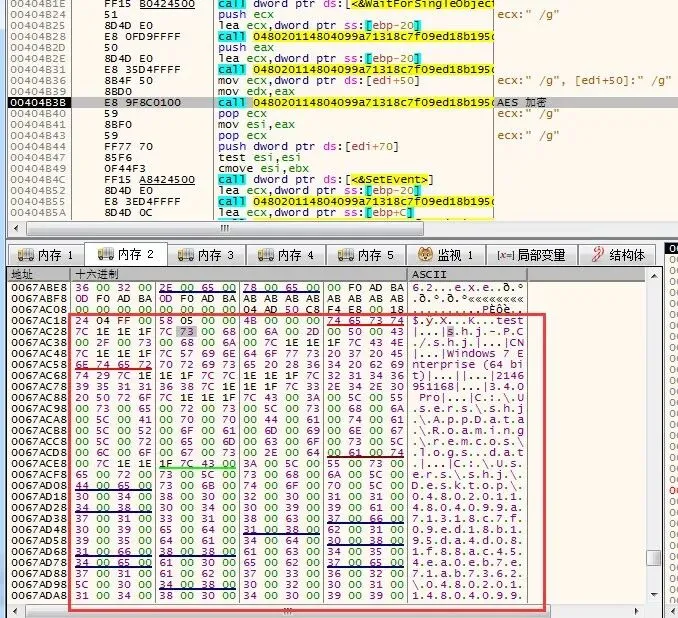Select disassembly address 00404B4C
Image resolution: width=678 pixels, height=618 pixels.
click(38, 179)
